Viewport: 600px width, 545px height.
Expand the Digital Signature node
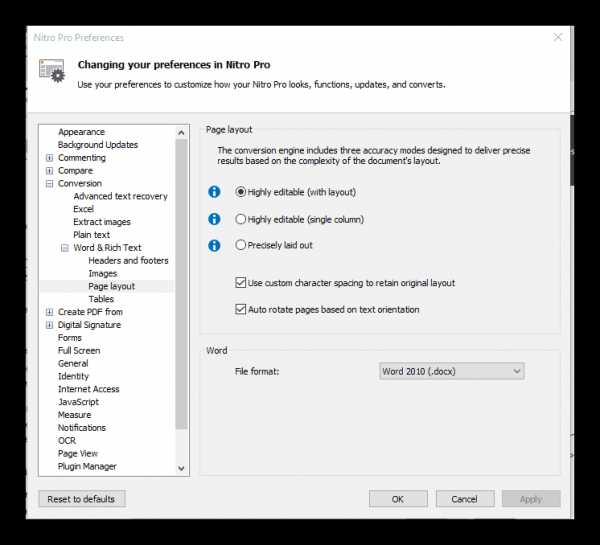[x=49, y=325]
